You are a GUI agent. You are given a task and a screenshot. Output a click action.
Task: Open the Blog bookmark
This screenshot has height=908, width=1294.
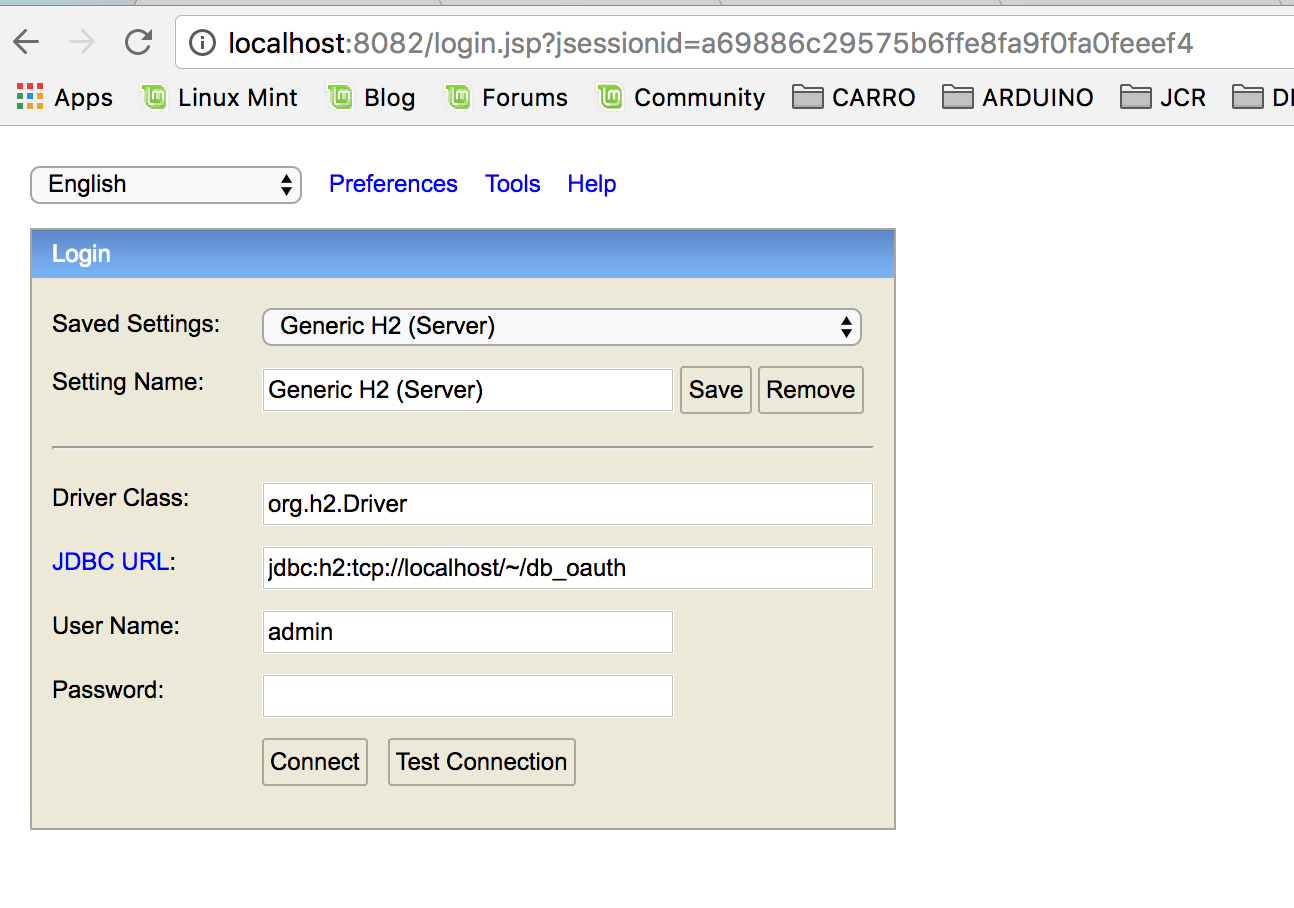click(371, 97)
